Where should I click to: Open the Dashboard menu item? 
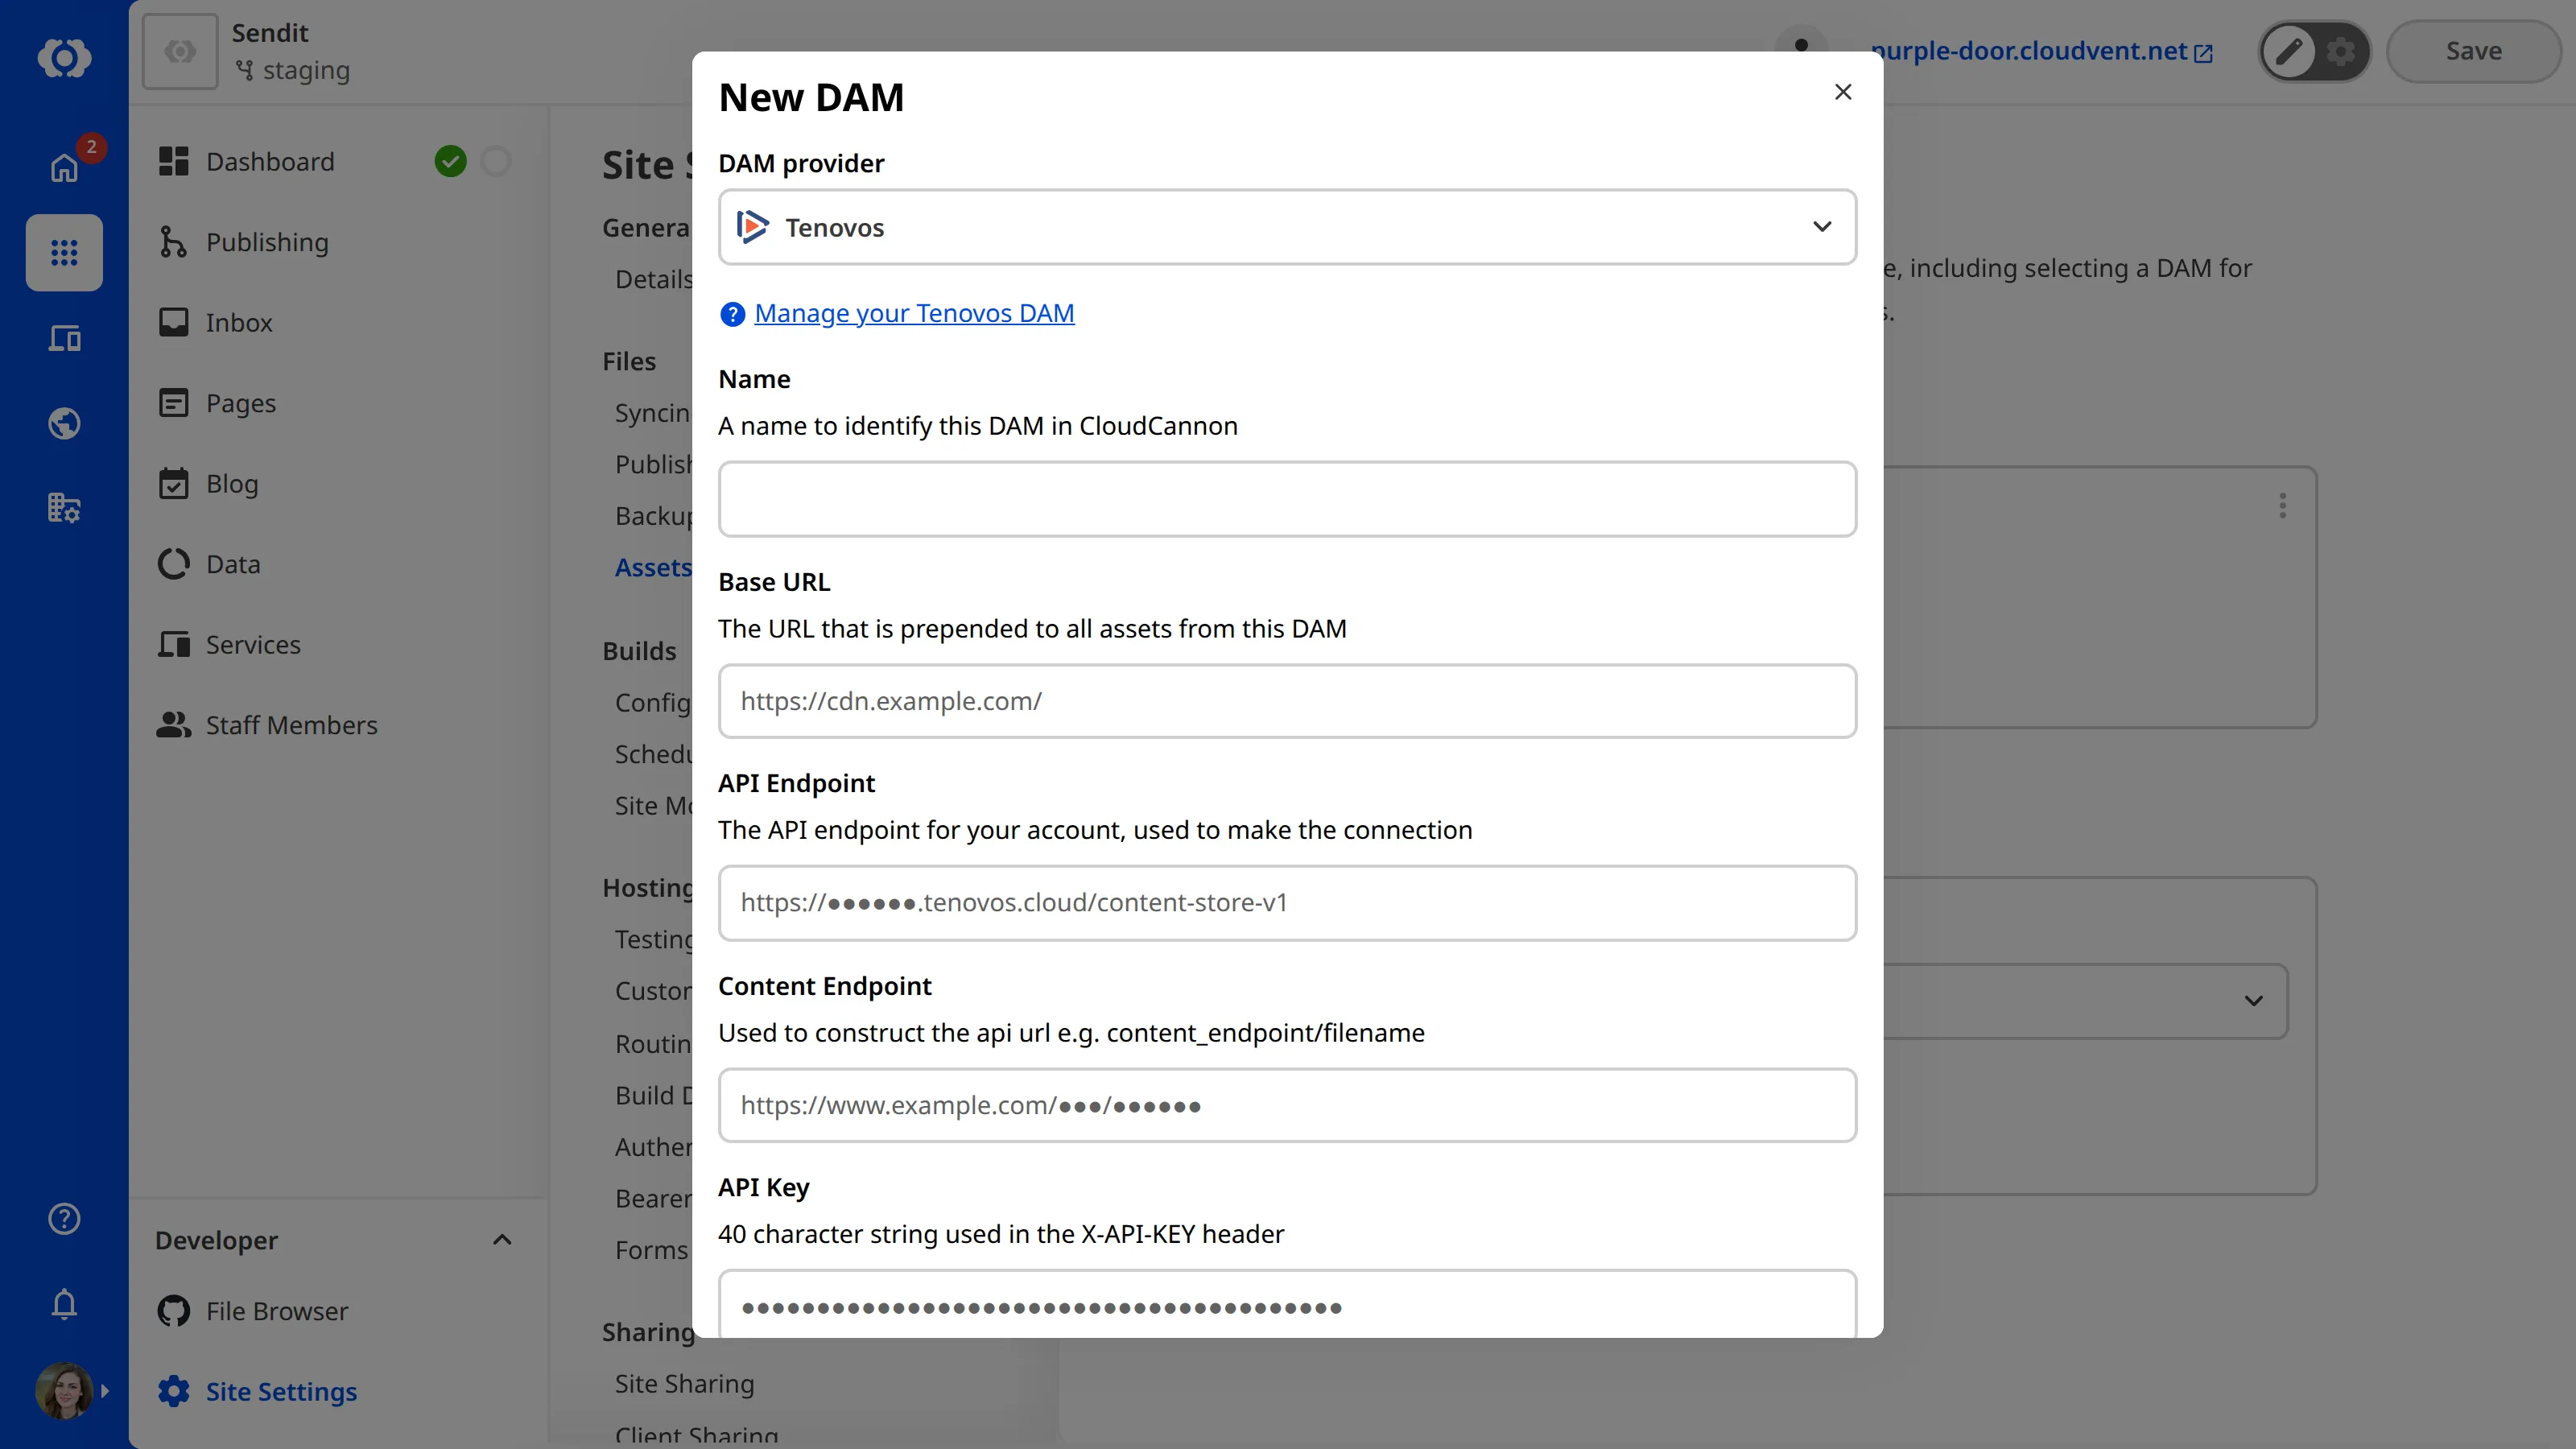click(270, 161)
